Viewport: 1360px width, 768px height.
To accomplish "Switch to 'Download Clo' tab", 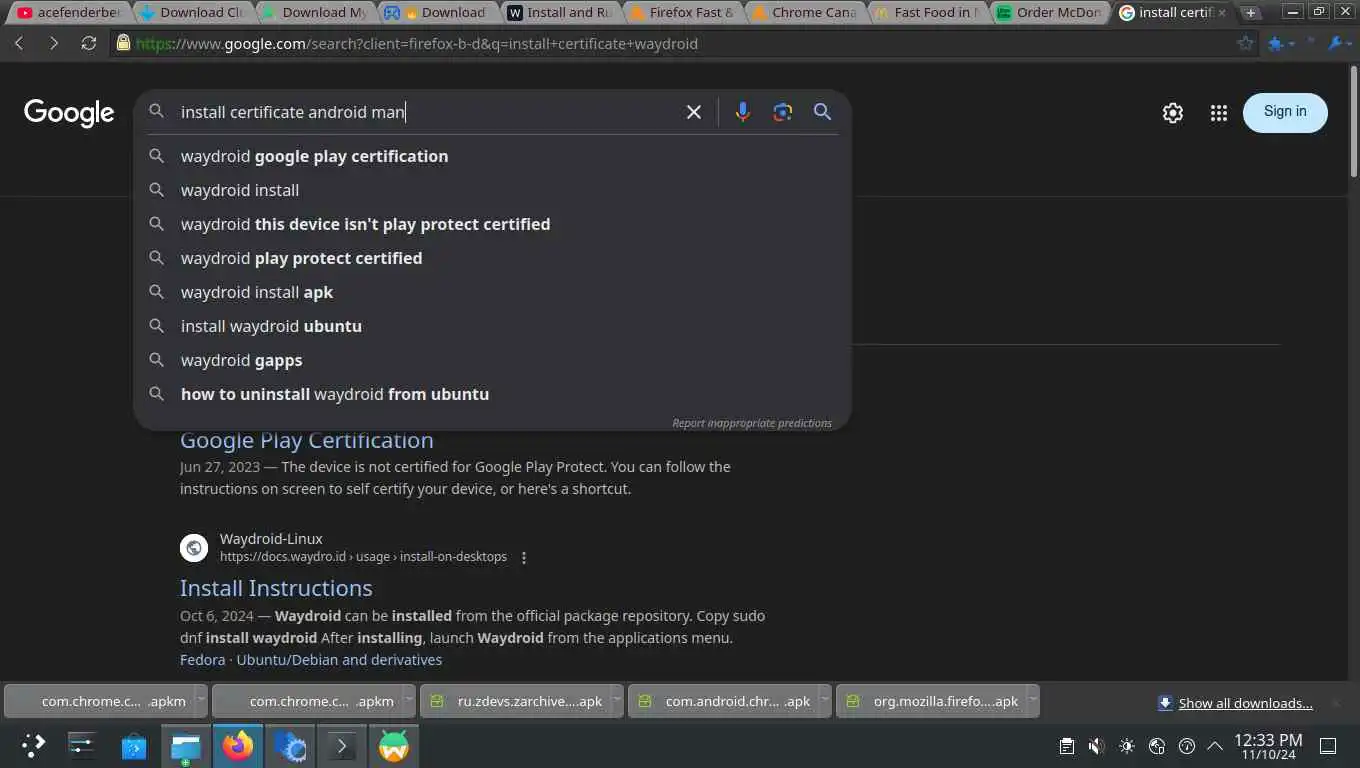I will pos(193,12).
